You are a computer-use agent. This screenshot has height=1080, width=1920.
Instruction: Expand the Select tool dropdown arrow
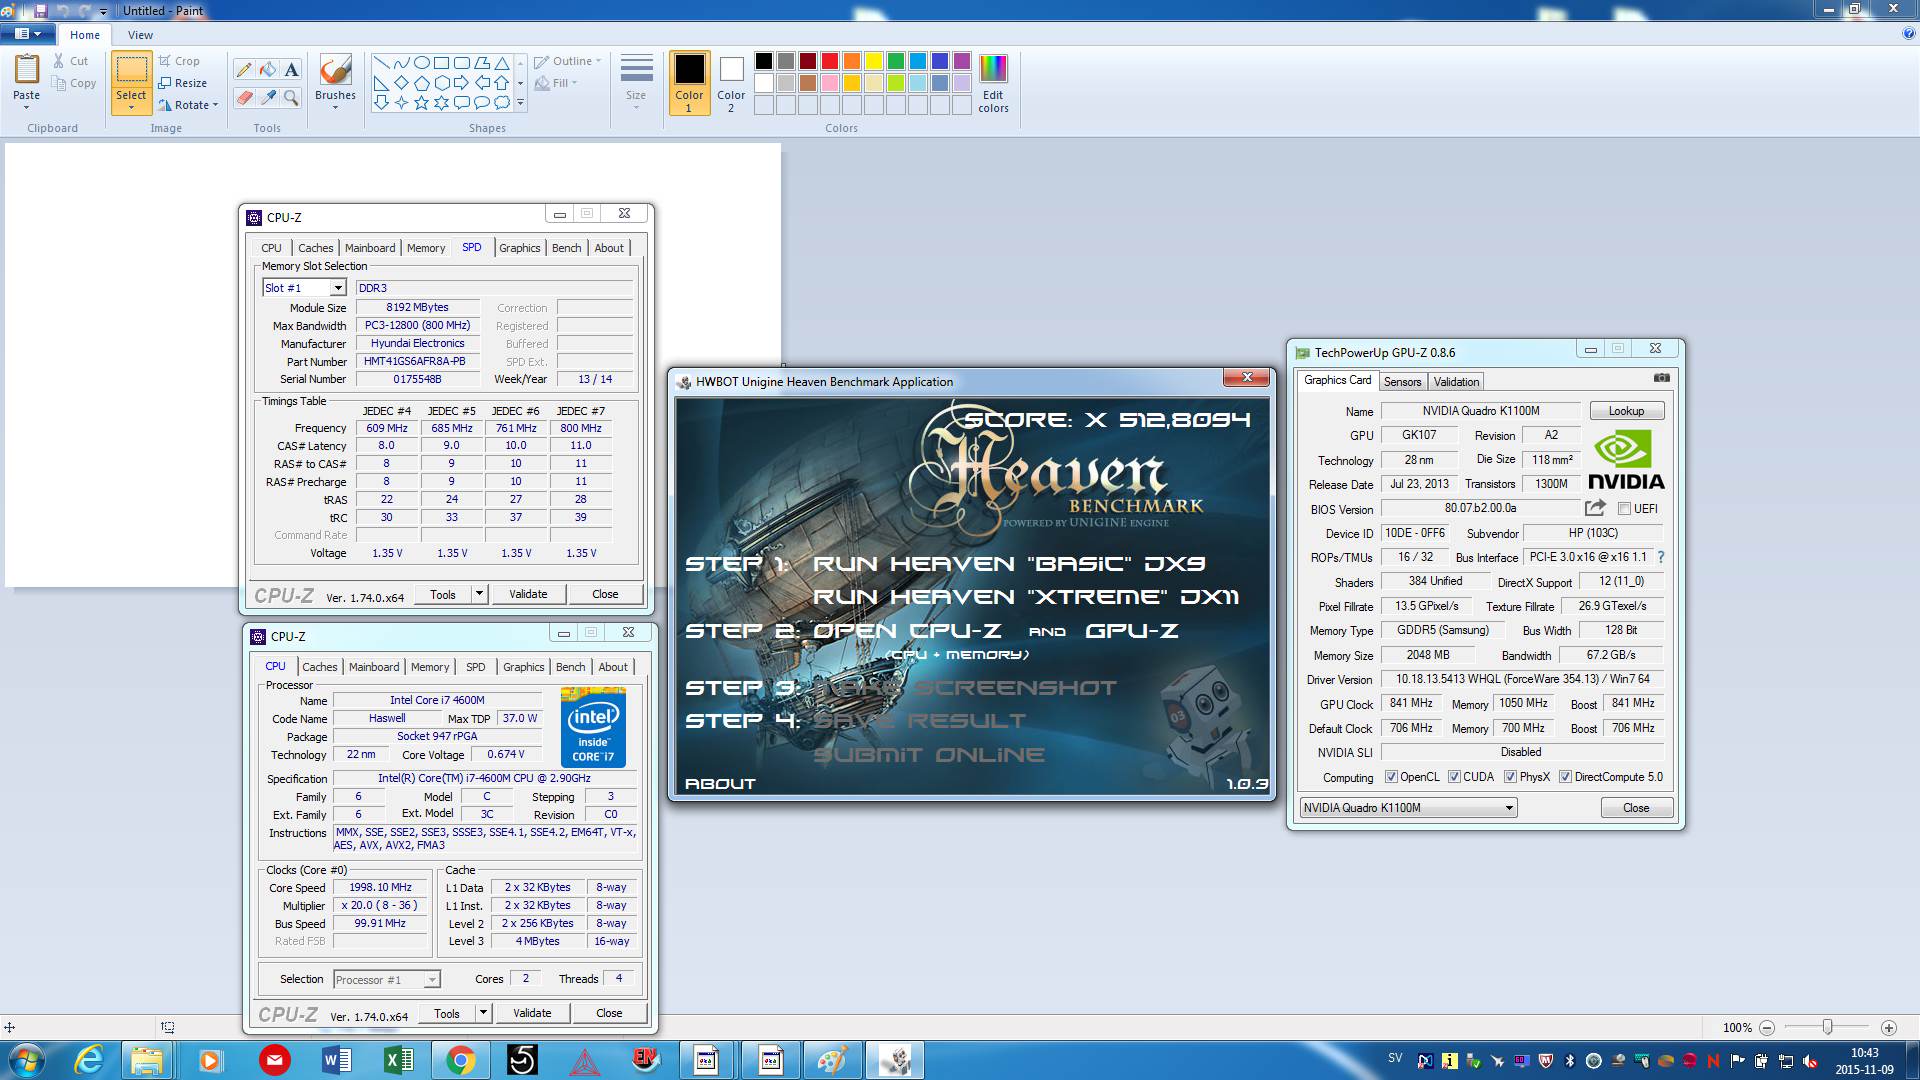131,107
